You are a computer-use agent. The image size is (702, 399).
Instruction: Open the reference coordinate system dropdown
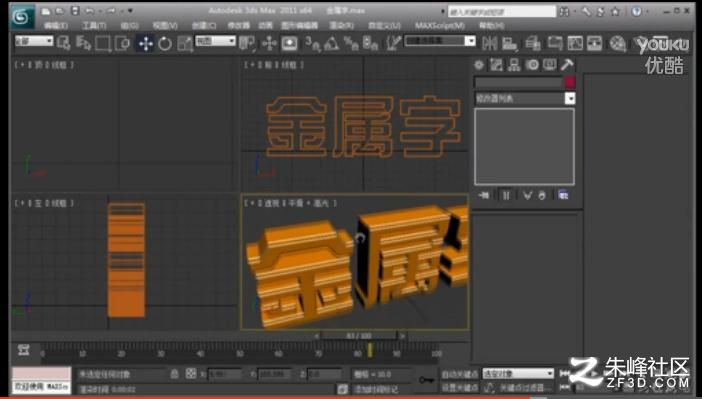[x=215, y=41]
